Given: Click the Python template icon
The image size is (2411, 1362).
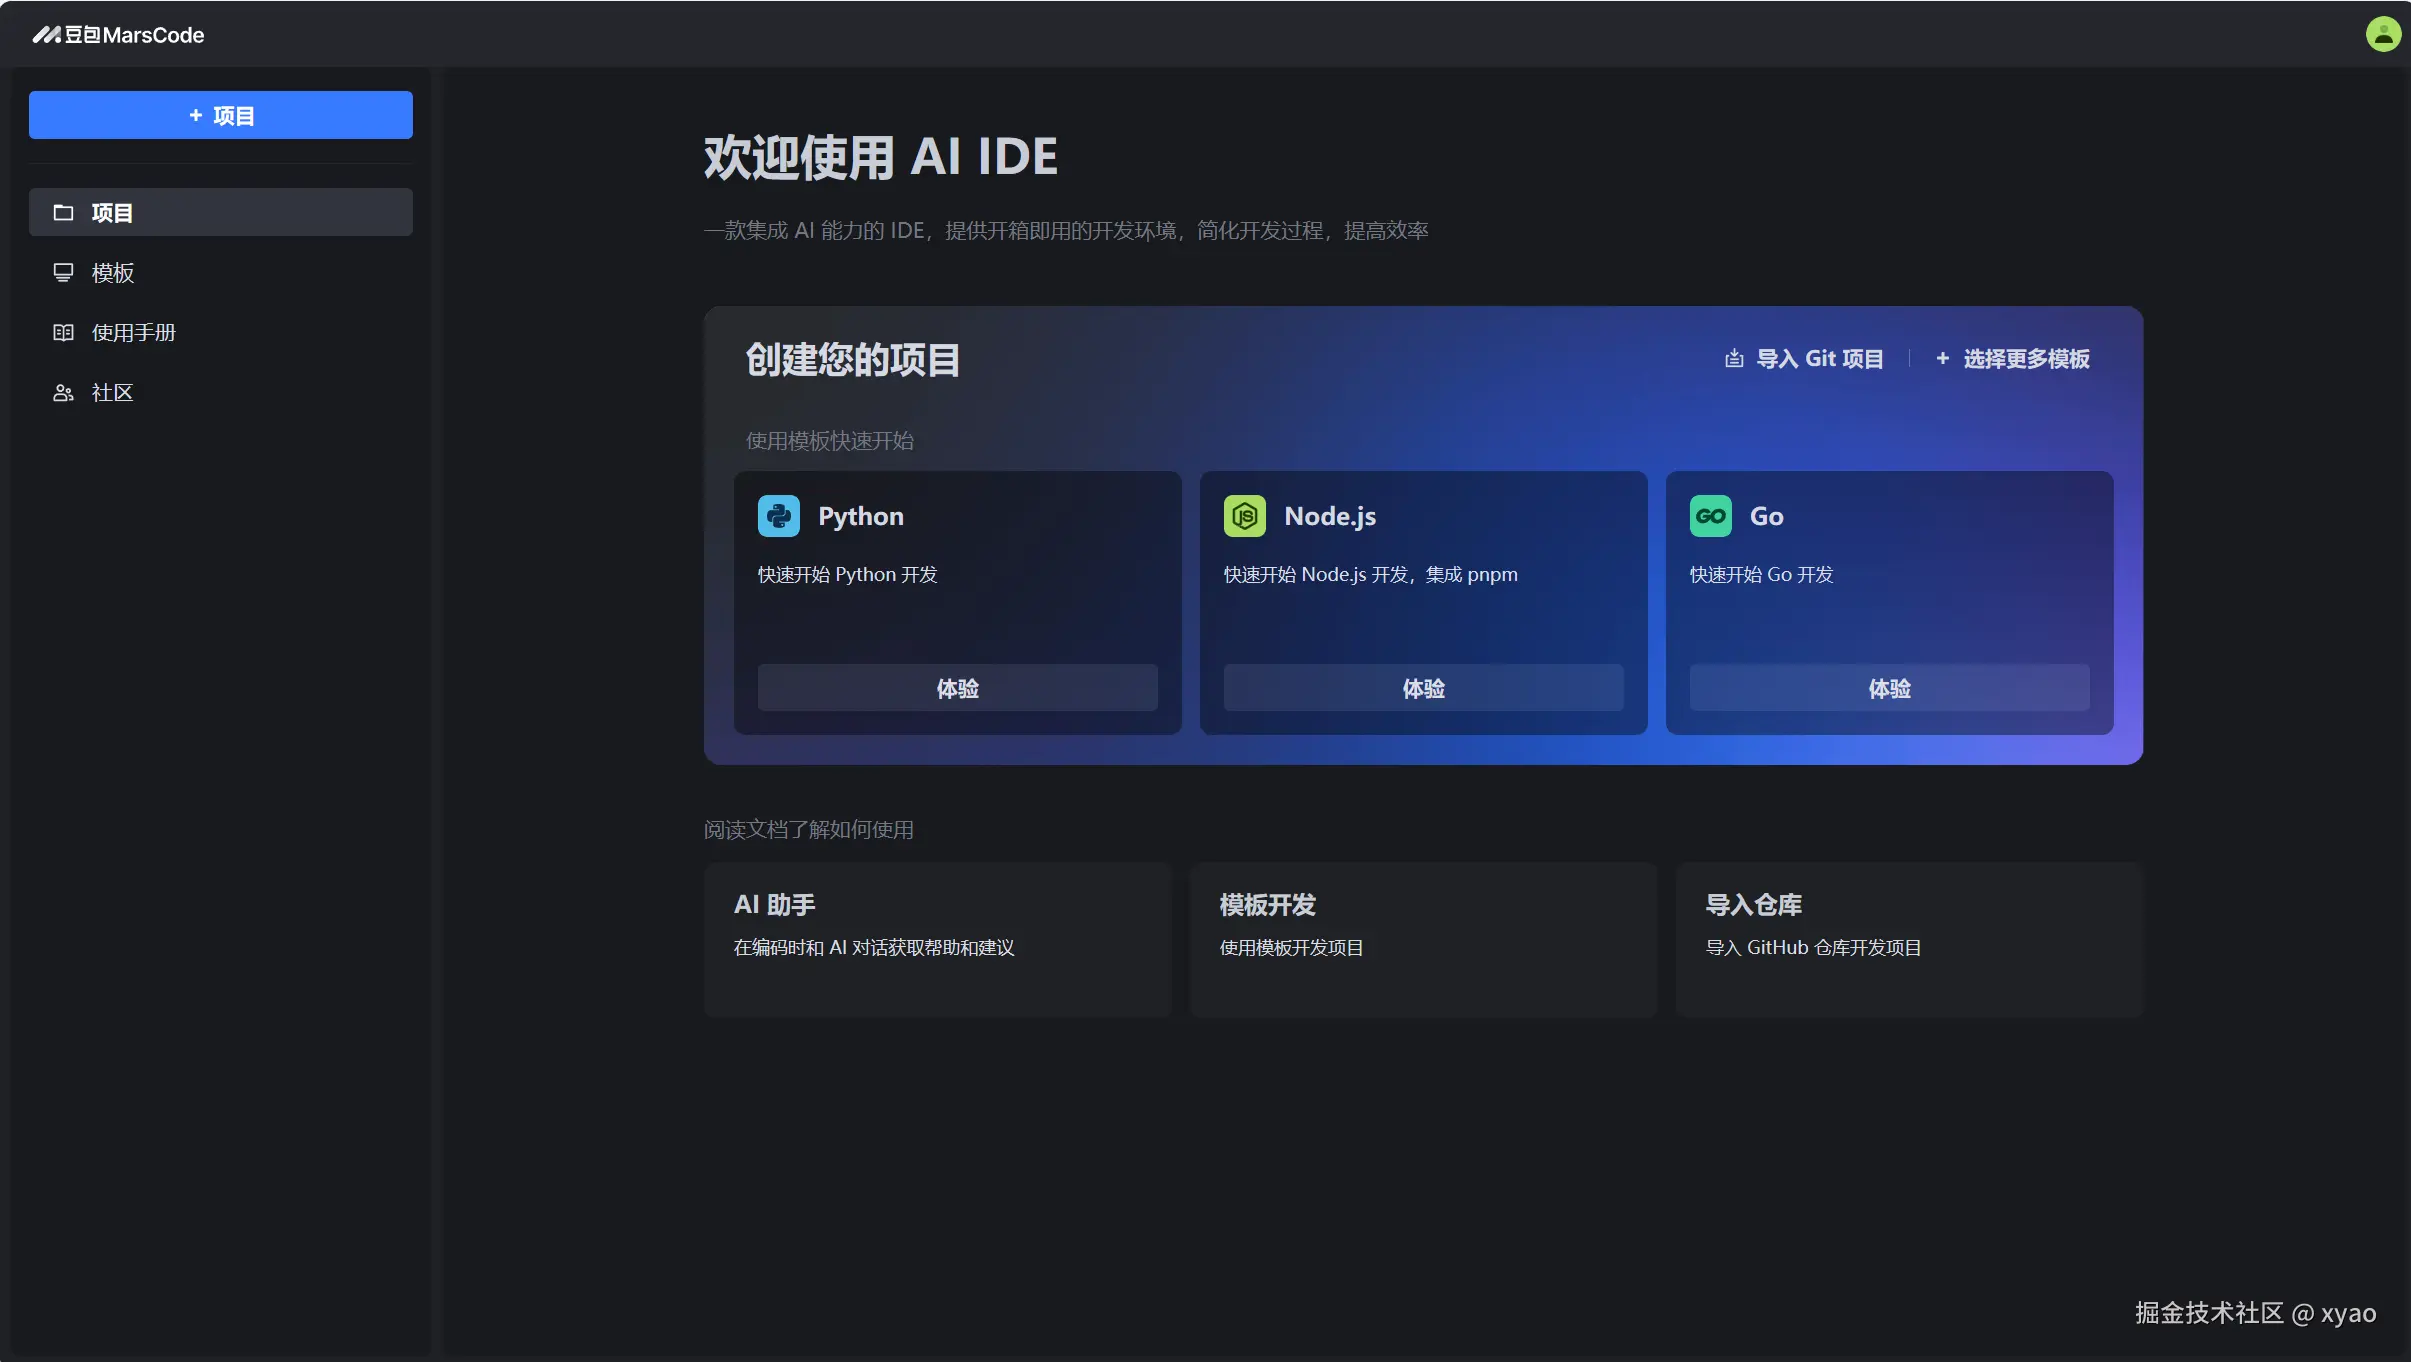Looking at the screenshot, I should (778, 516).
